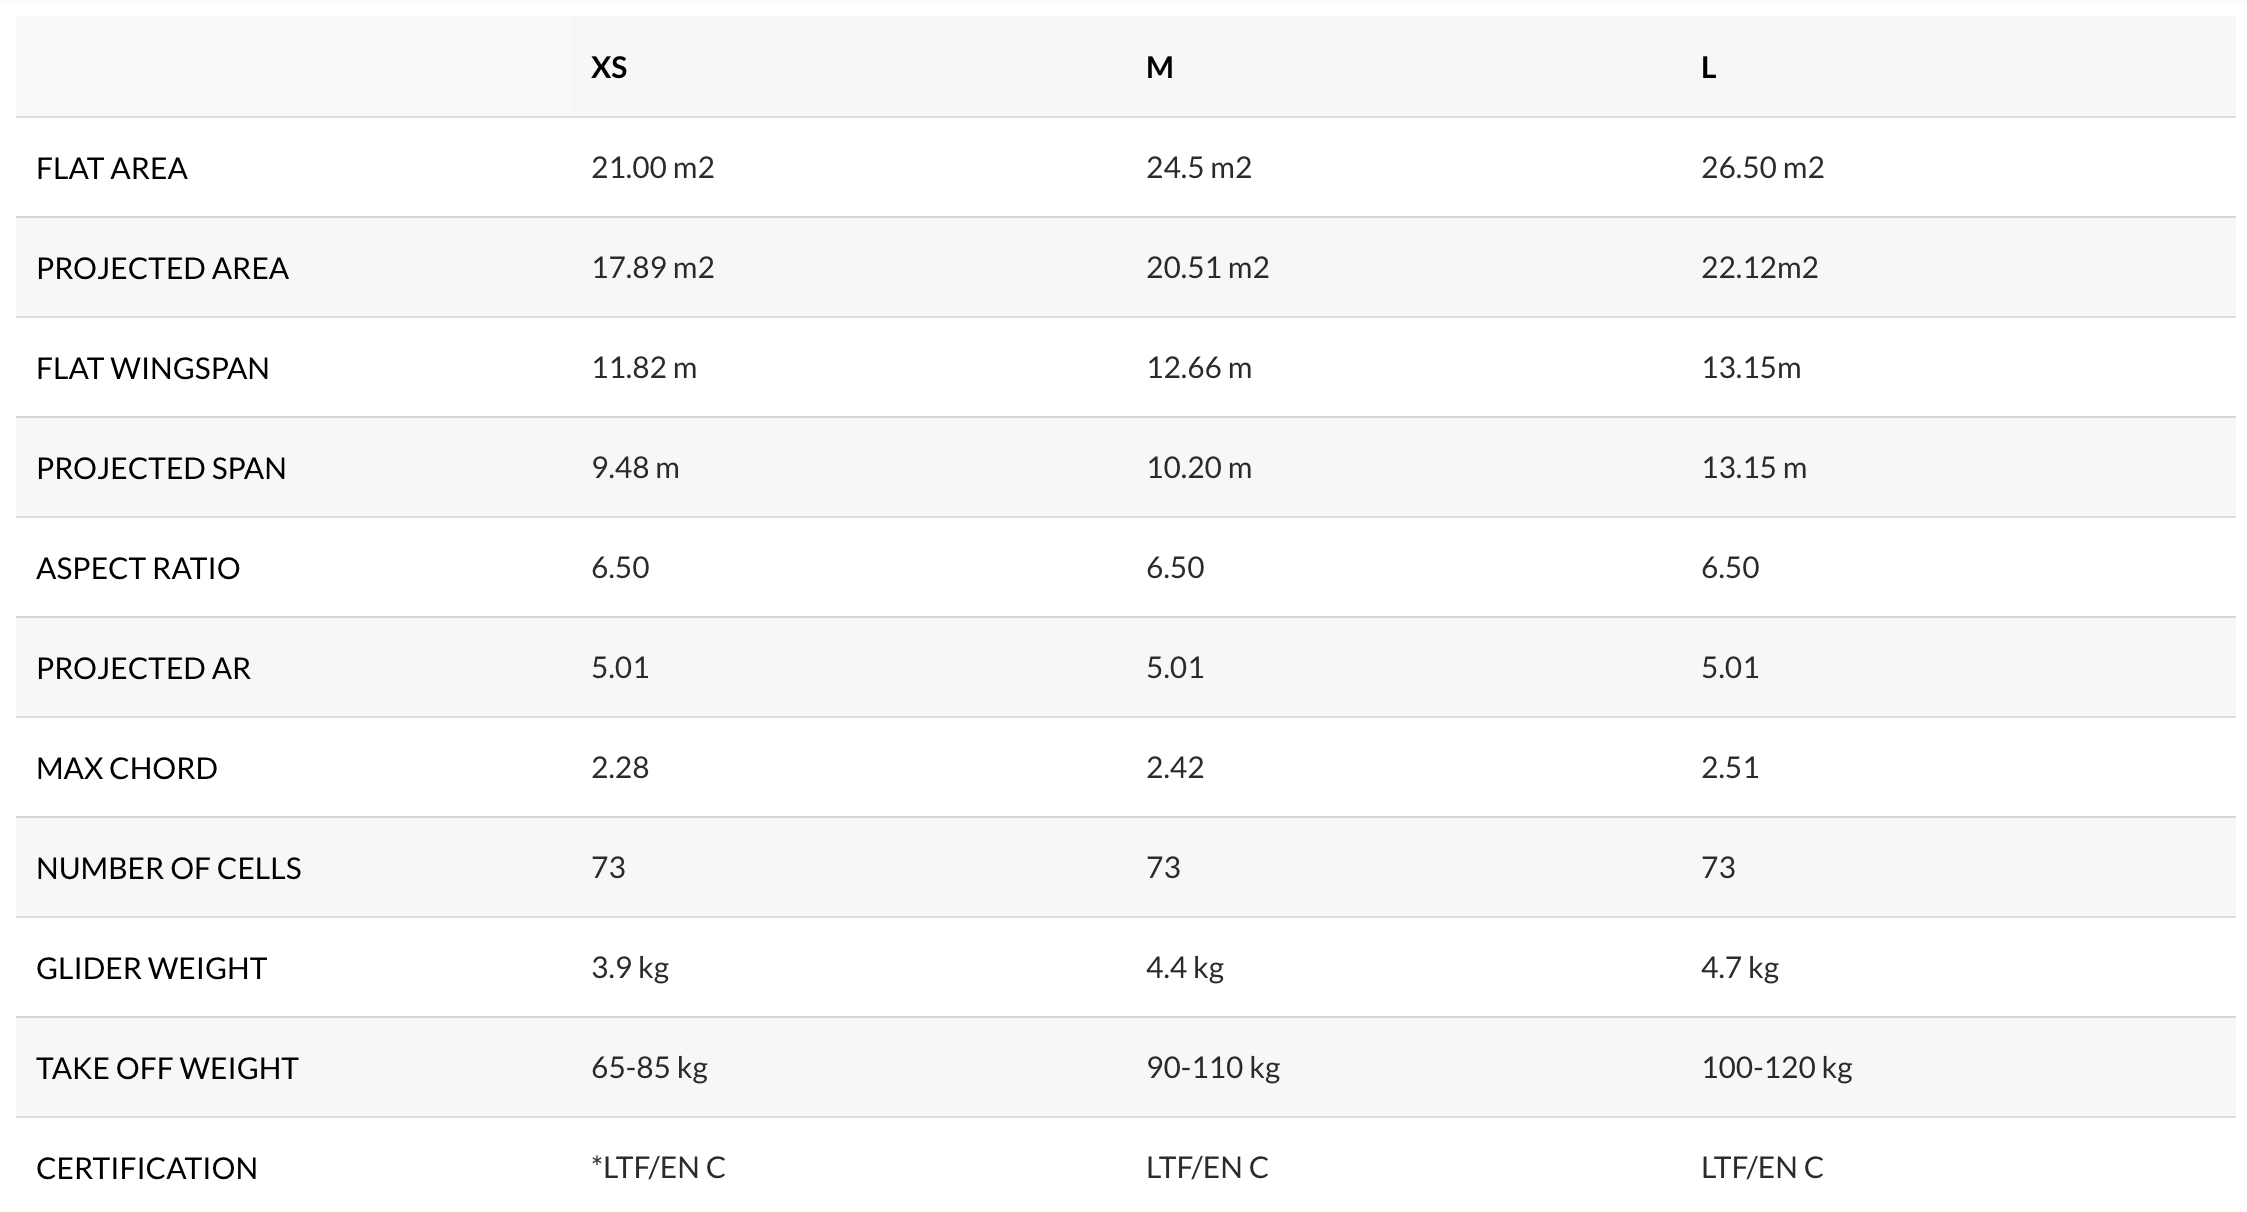
Task: Click the MAX CHORD row label
Action: 127,768
